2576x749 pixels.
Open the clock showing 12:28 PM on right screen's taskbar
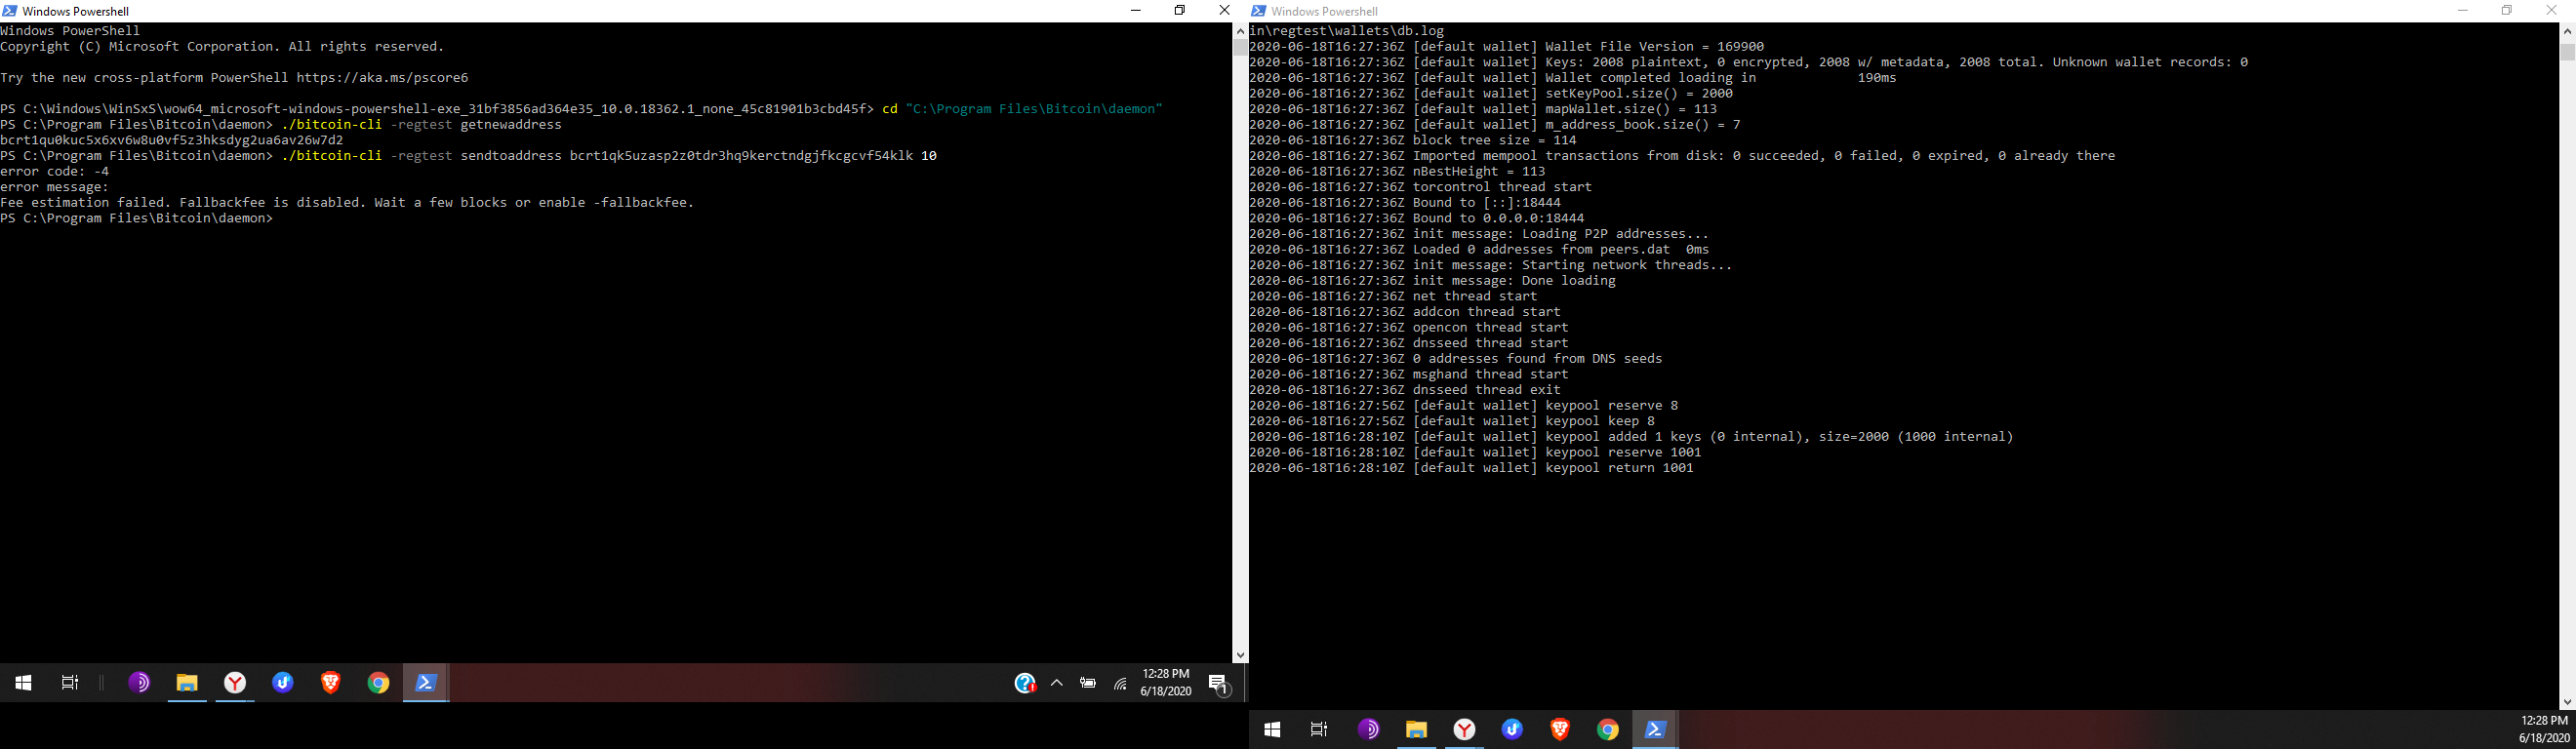(2544, 729)
